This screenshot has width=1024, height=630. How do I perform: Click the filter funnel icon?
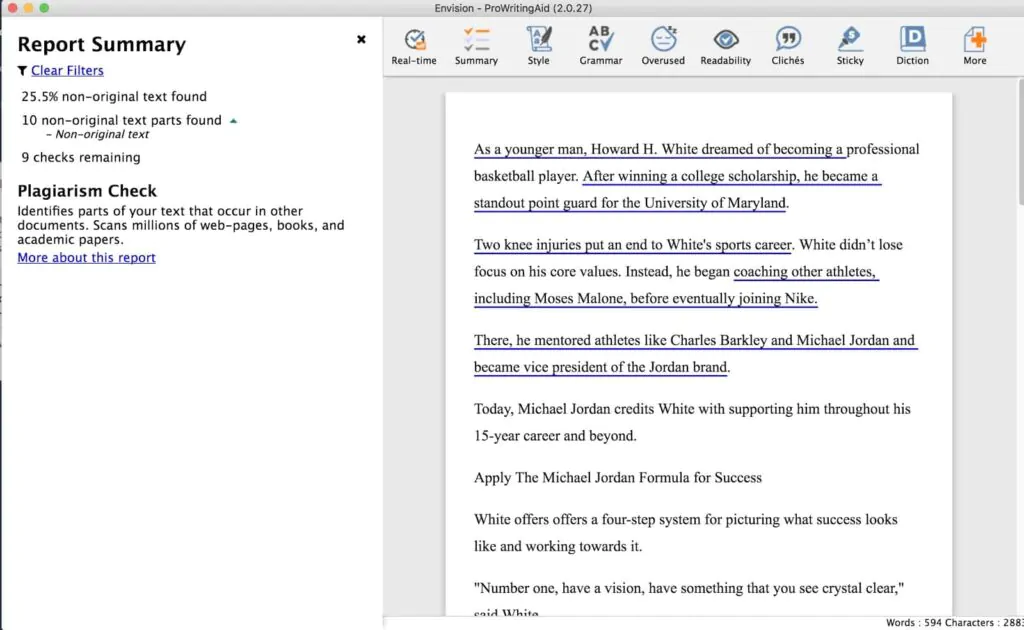(22, 71)
